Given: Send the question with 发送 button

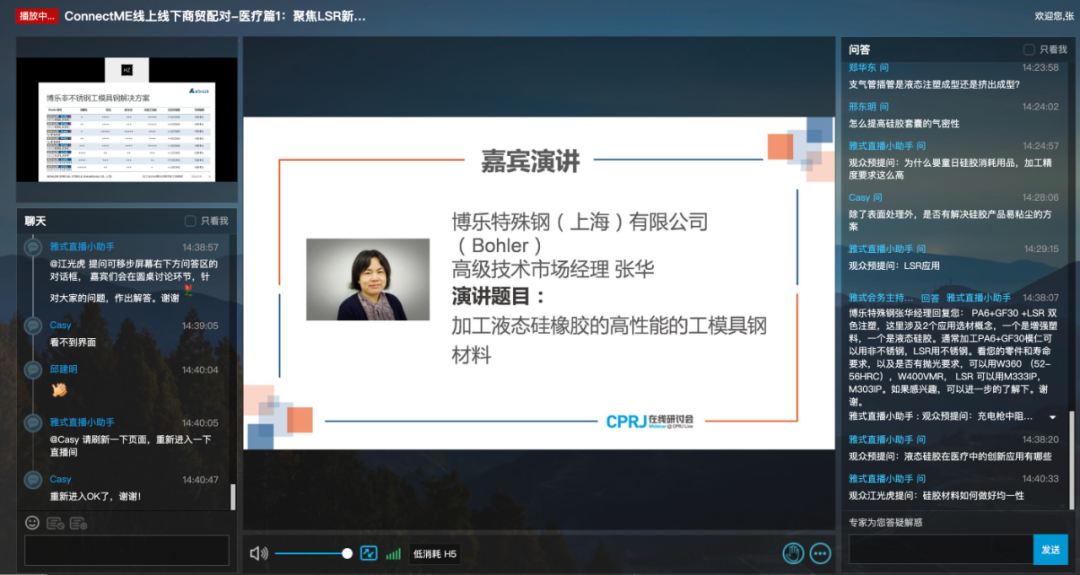Looking at the screenshot, I should pos(1050,550).
